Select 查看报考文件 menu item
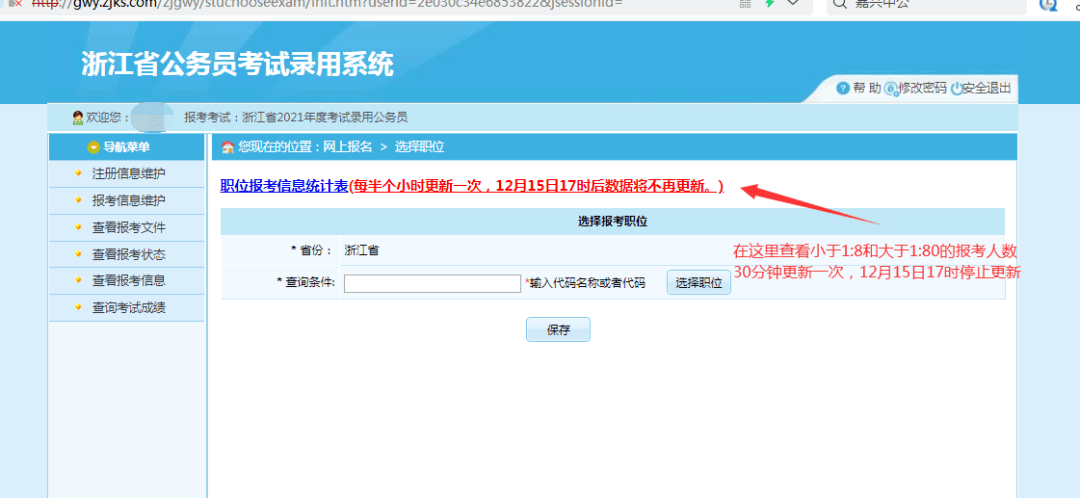Viewport: 1080px width, 498px height. (127, 227)
